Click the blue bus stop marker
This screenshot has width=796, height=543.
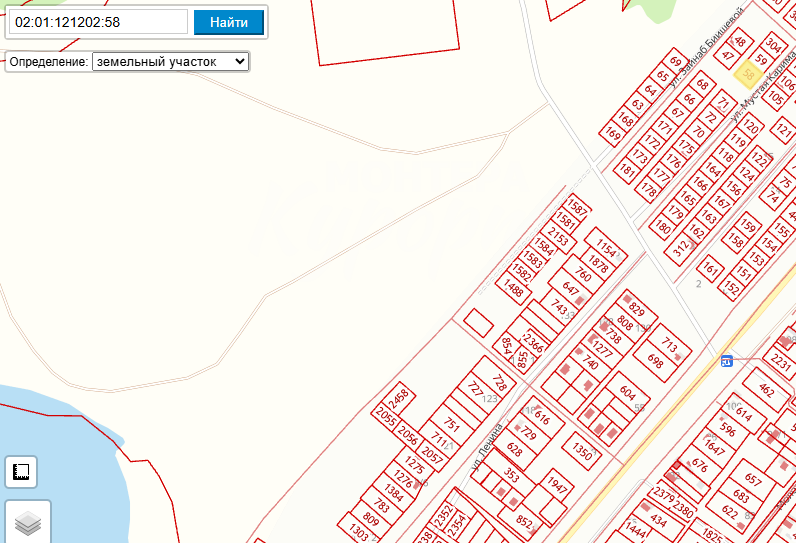[727, 360]
